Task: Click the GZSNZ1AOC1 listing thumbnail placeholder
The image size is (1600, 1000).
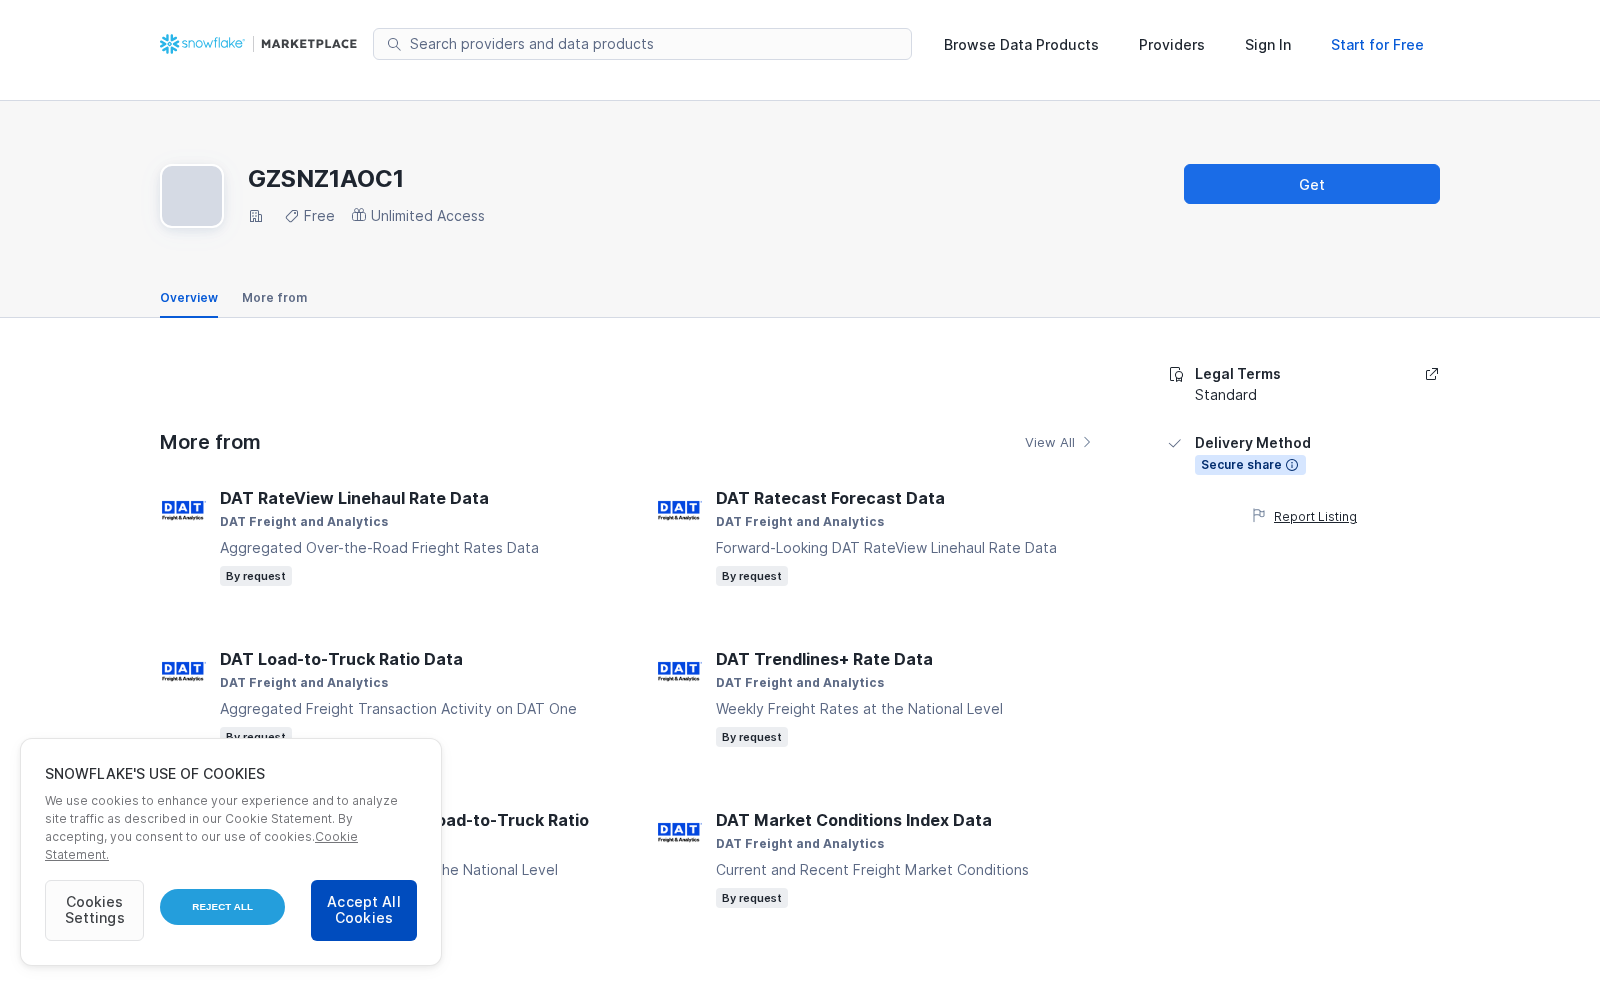Action: click(192, 196)
